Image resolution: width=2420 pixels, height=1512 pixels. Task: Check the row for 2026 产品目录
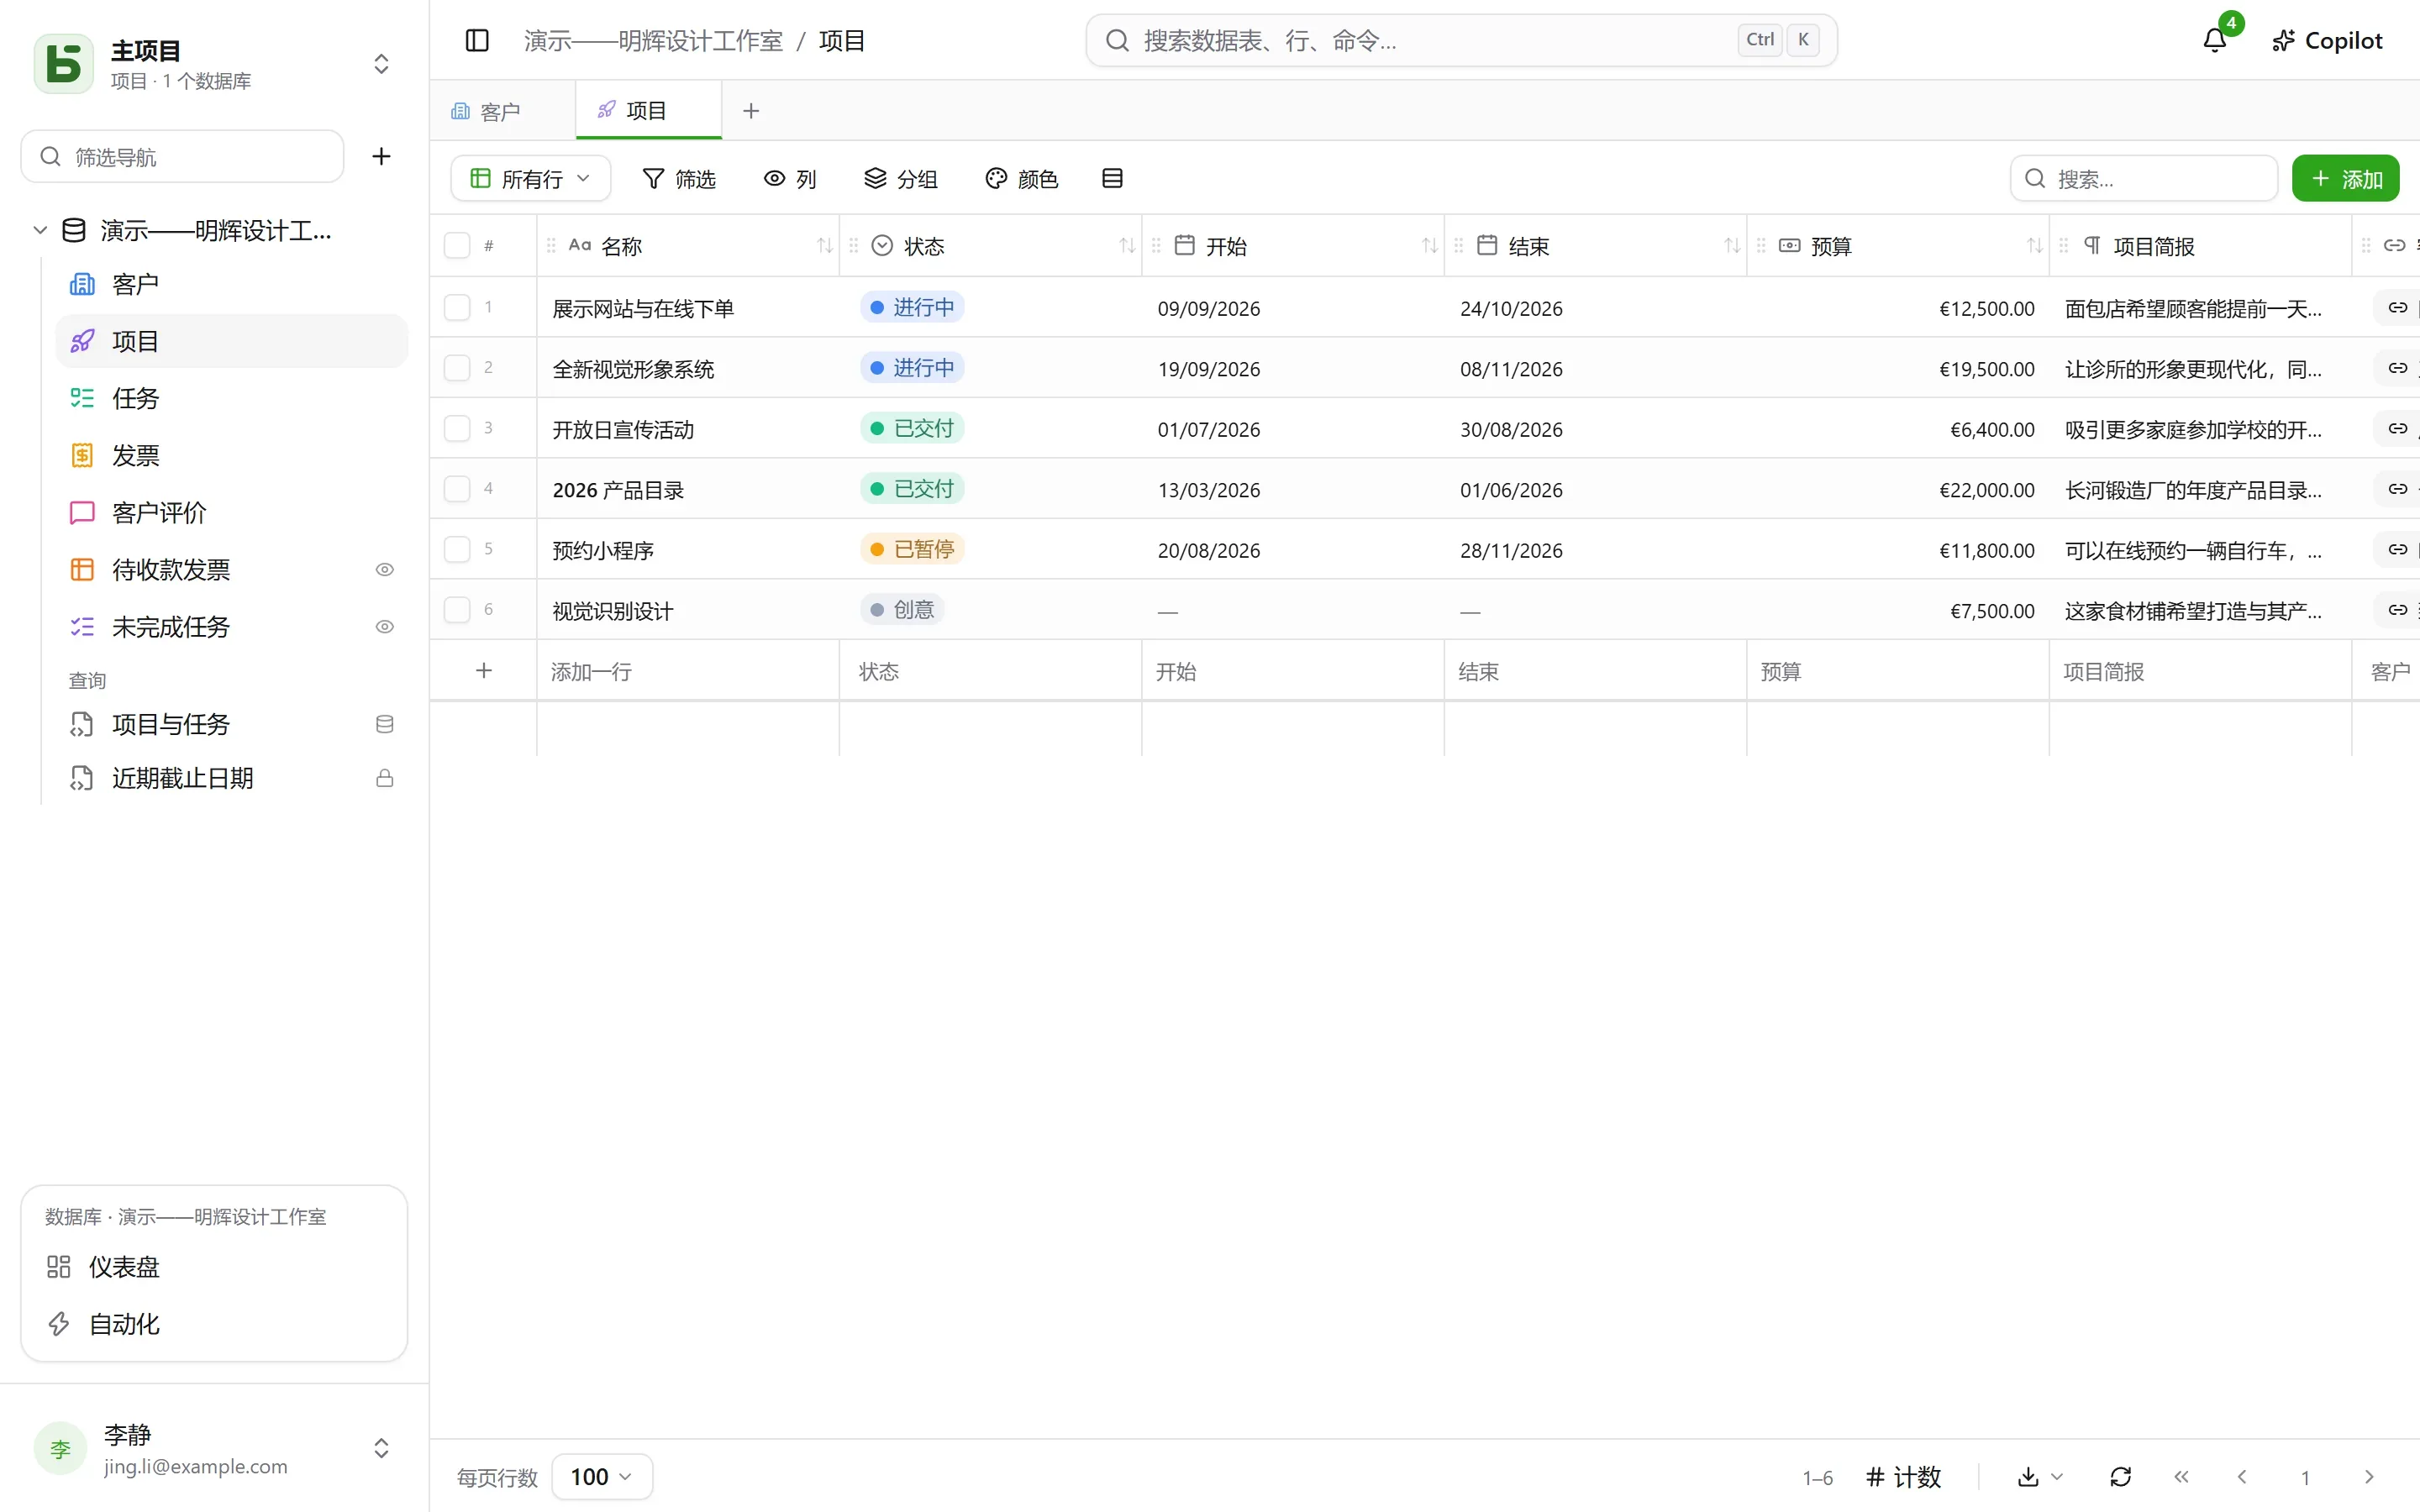[x=457, y=489]
